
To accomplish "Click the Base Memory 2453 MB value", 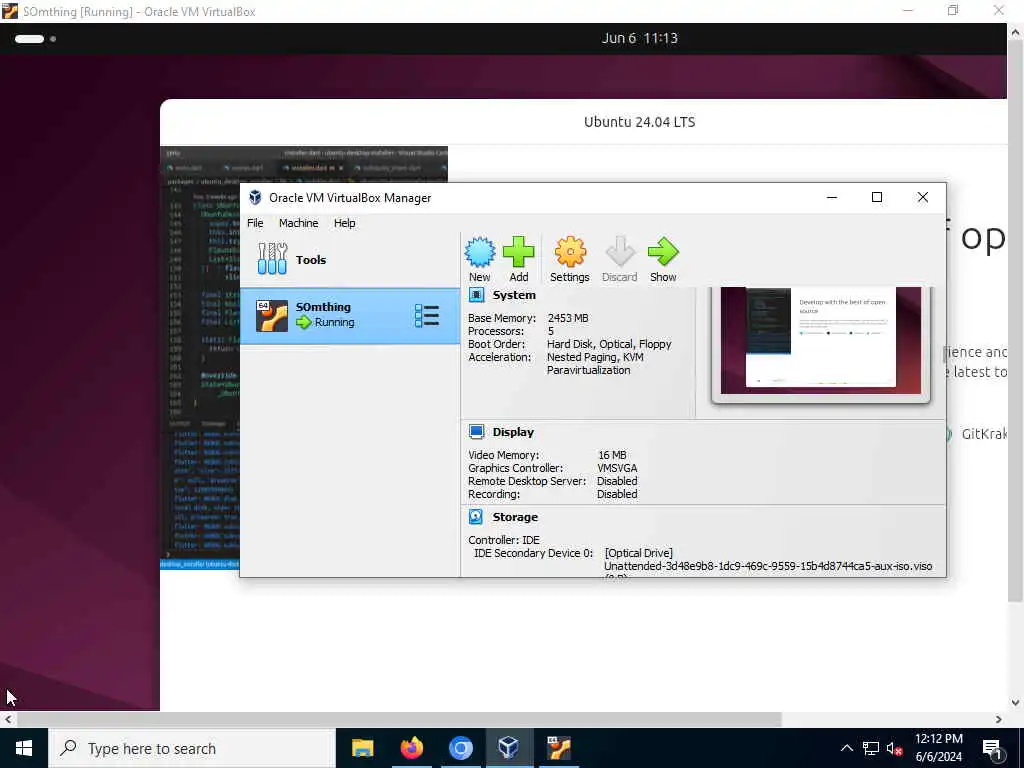I will (x=568, y=318).
